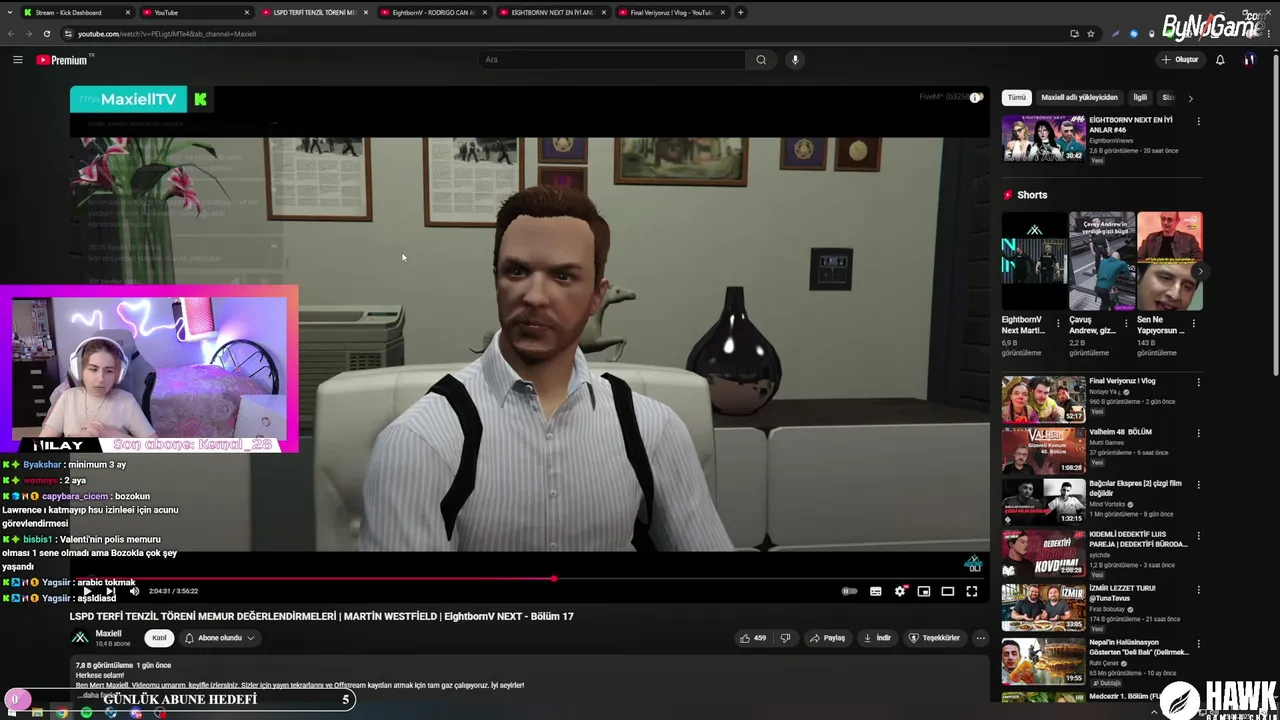Click the info icon on video corner
Image resolution: width=1280 pixels, height=720 pixels.
(975, 97)
